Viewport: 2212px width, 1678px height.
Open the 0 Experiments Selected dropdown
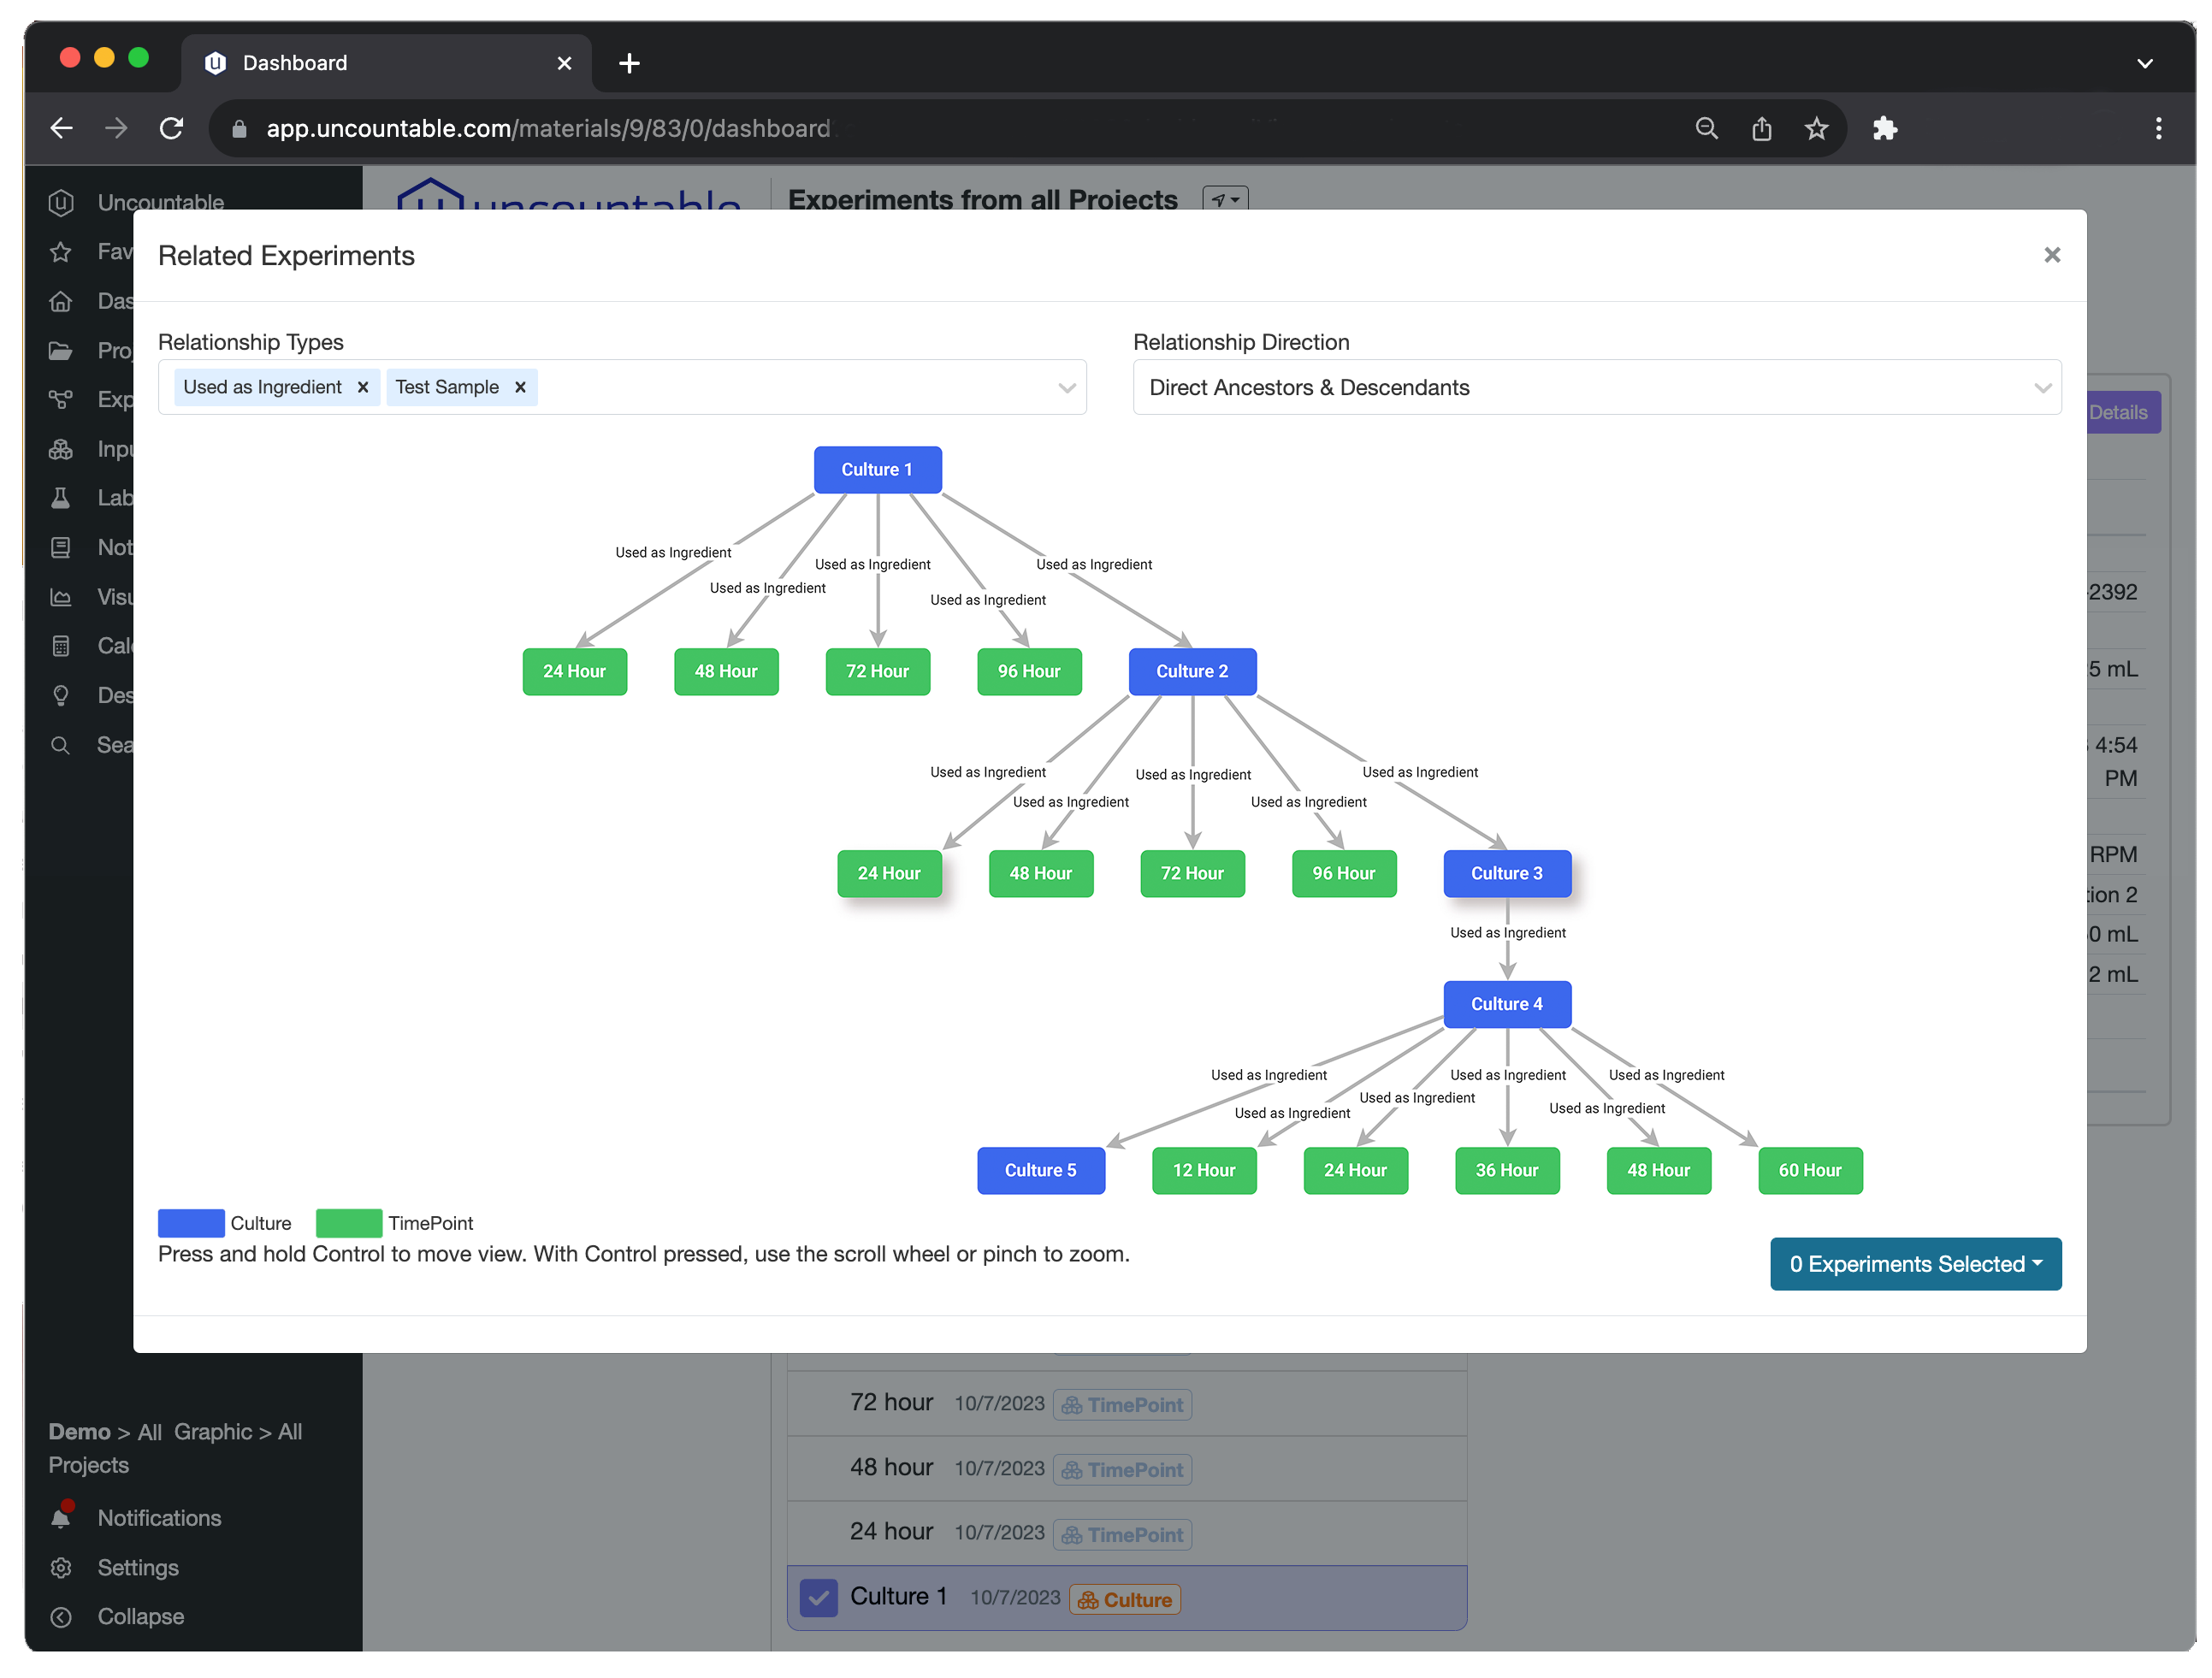(1914, 1263)
